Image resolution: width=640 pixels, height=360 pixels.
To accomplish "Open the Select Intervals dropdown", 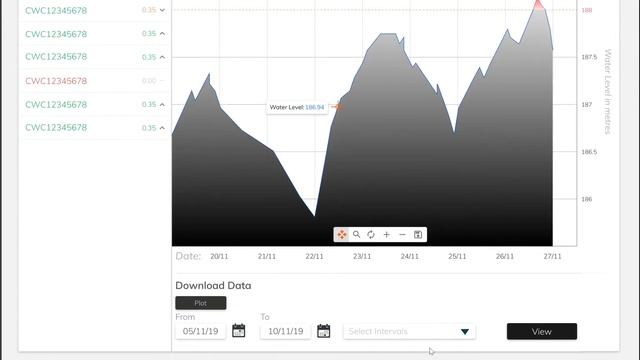I will tap(409, 331).
